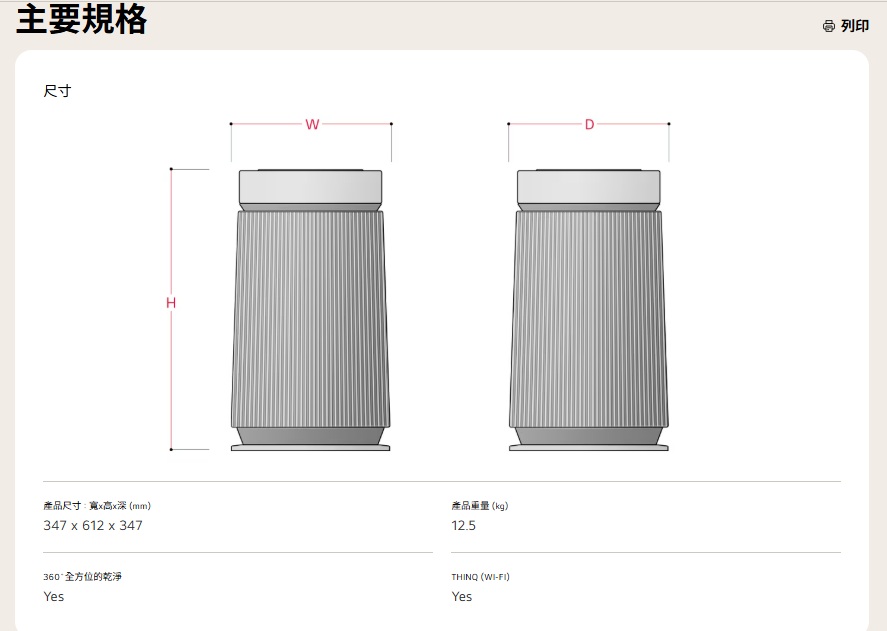Viewport: 887px width, 631px height.
Task: Click the base plate of the depth-view purifier
Action: click(x=588, y=447)
